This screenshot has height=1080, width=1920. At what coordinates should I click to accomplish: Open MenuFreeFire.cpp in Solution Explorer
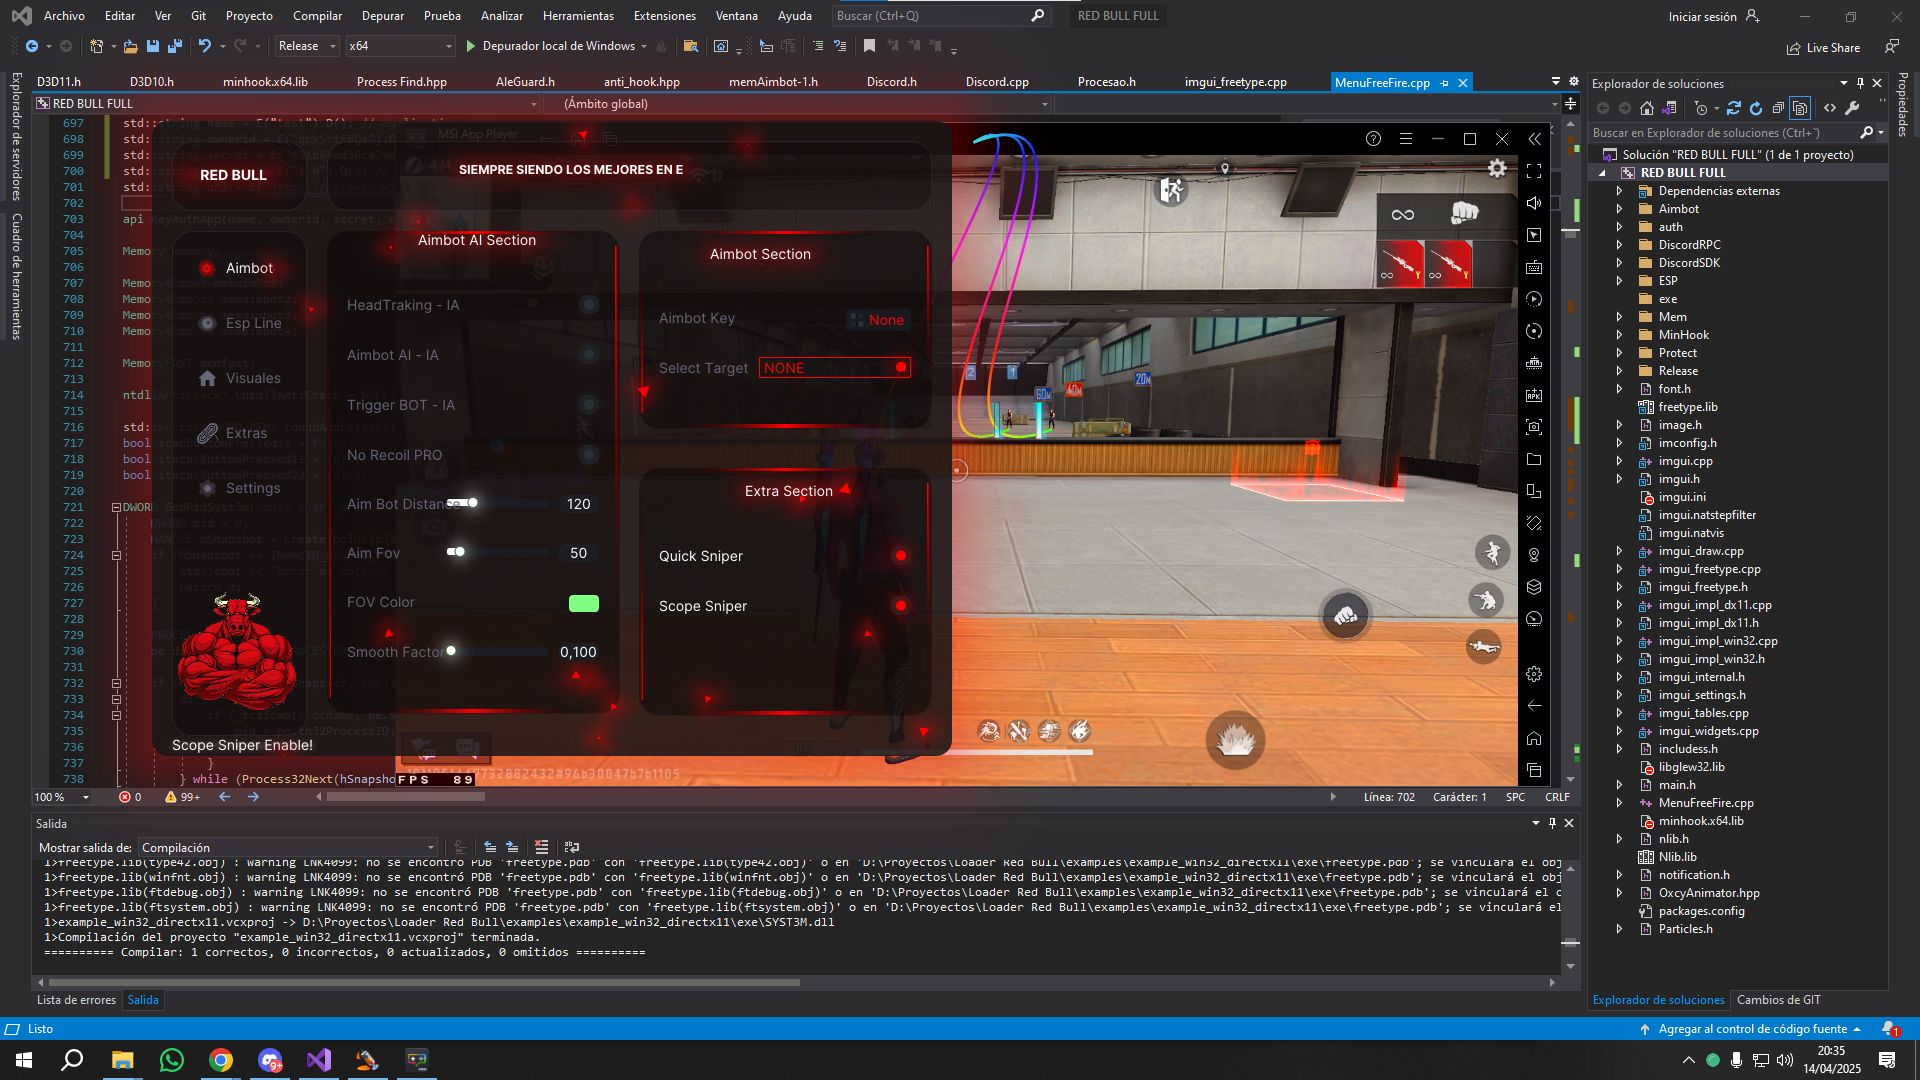1706,803
